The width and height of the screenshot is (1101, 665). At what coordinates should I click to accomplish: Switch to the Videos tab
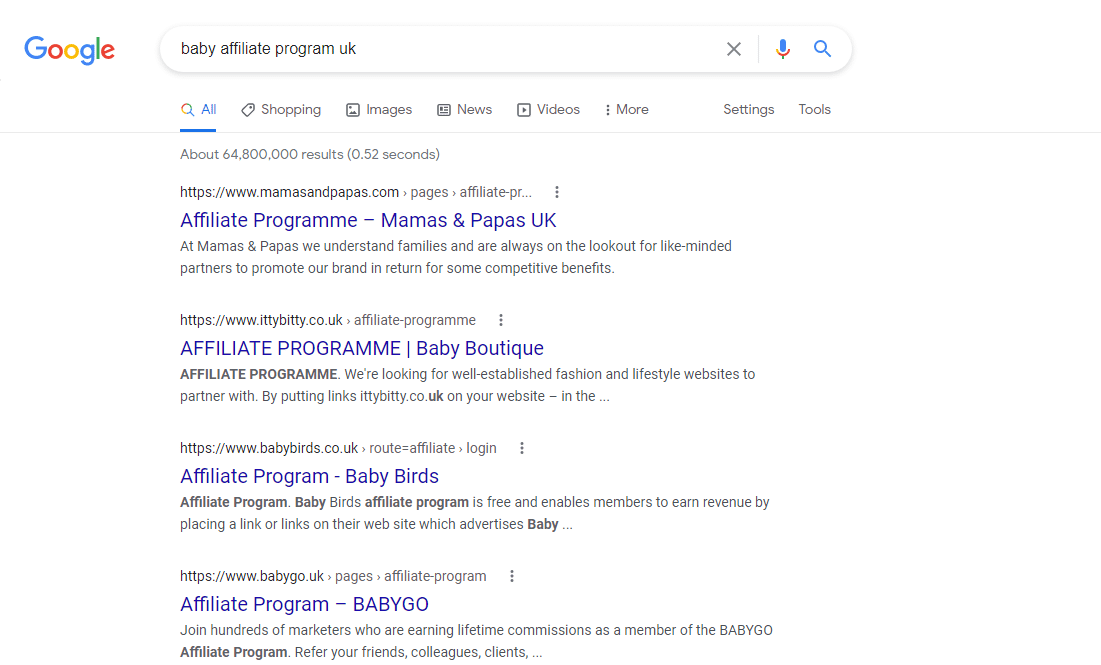pos(557,109)
